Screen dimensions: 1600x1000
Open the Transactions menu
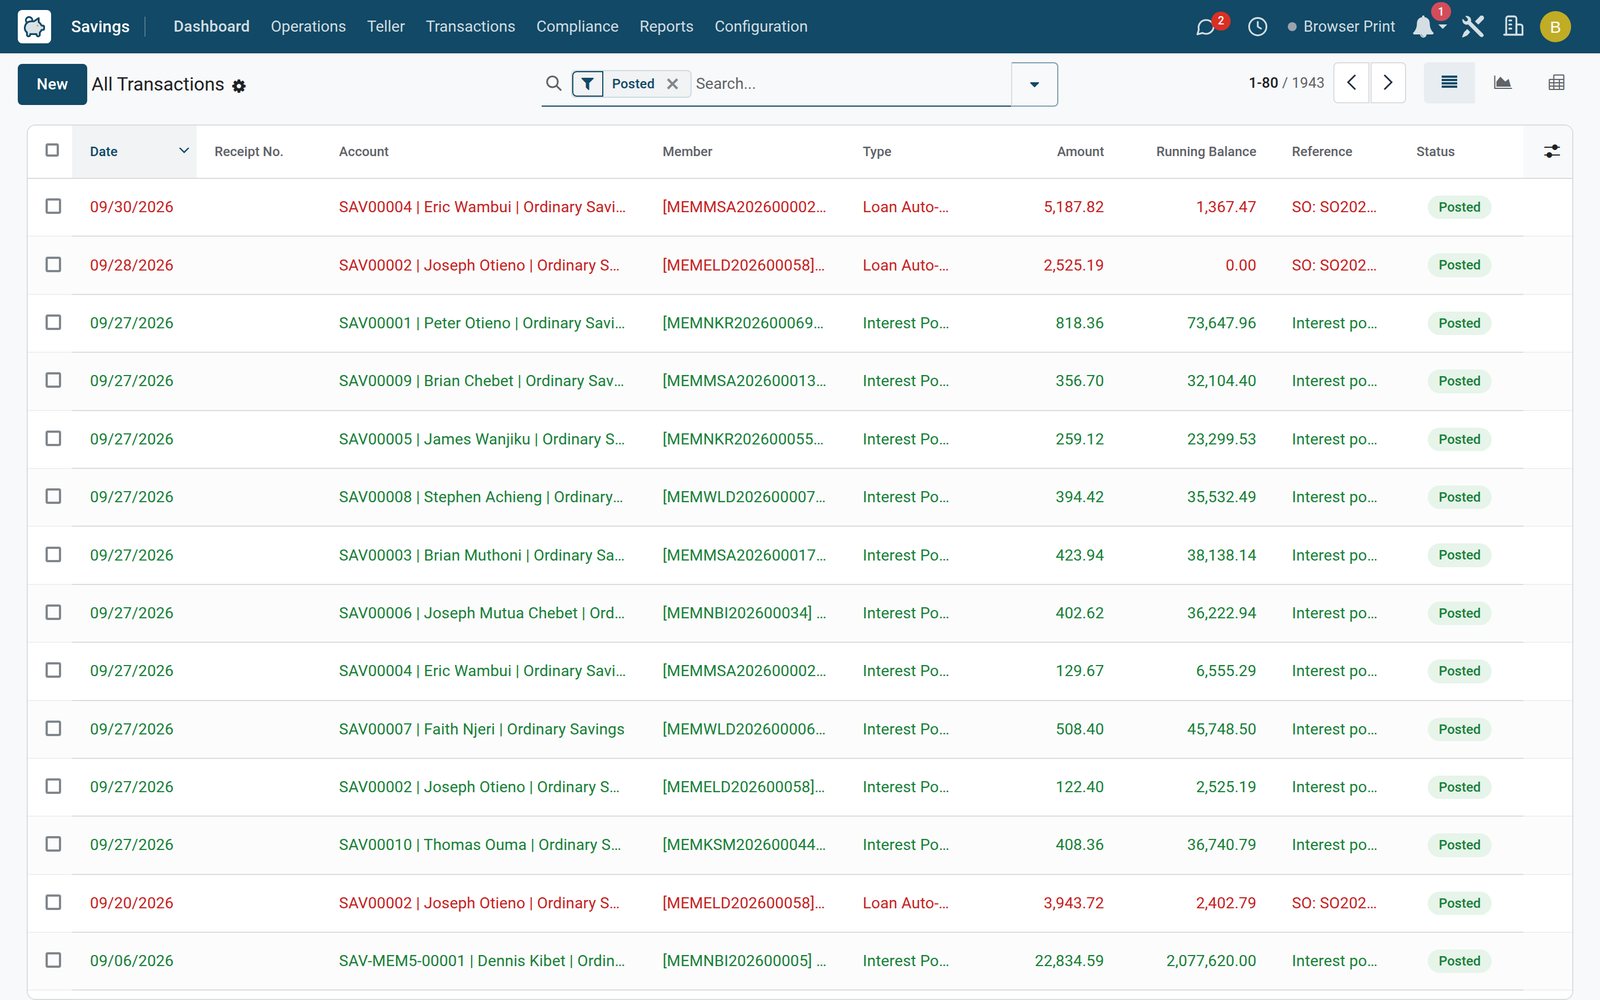pos(470,27)
